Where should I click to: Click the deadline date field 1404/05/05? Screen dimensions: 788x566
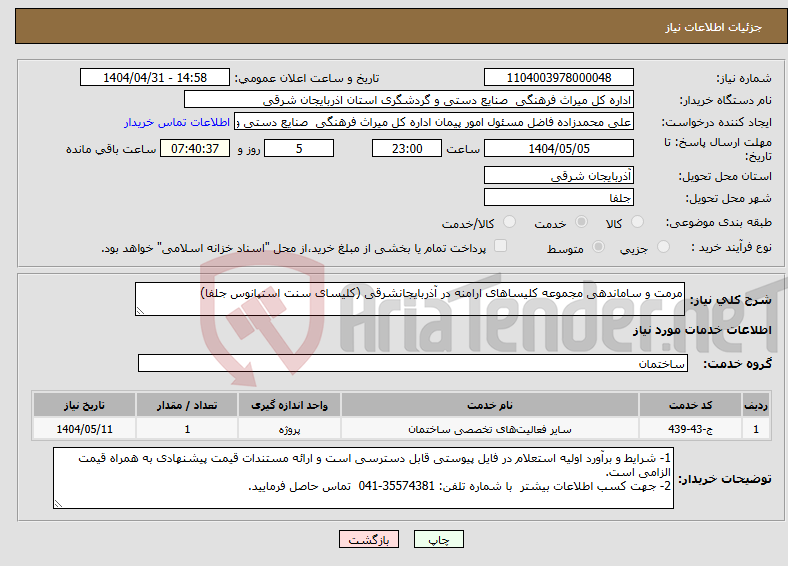coord(558,148)
